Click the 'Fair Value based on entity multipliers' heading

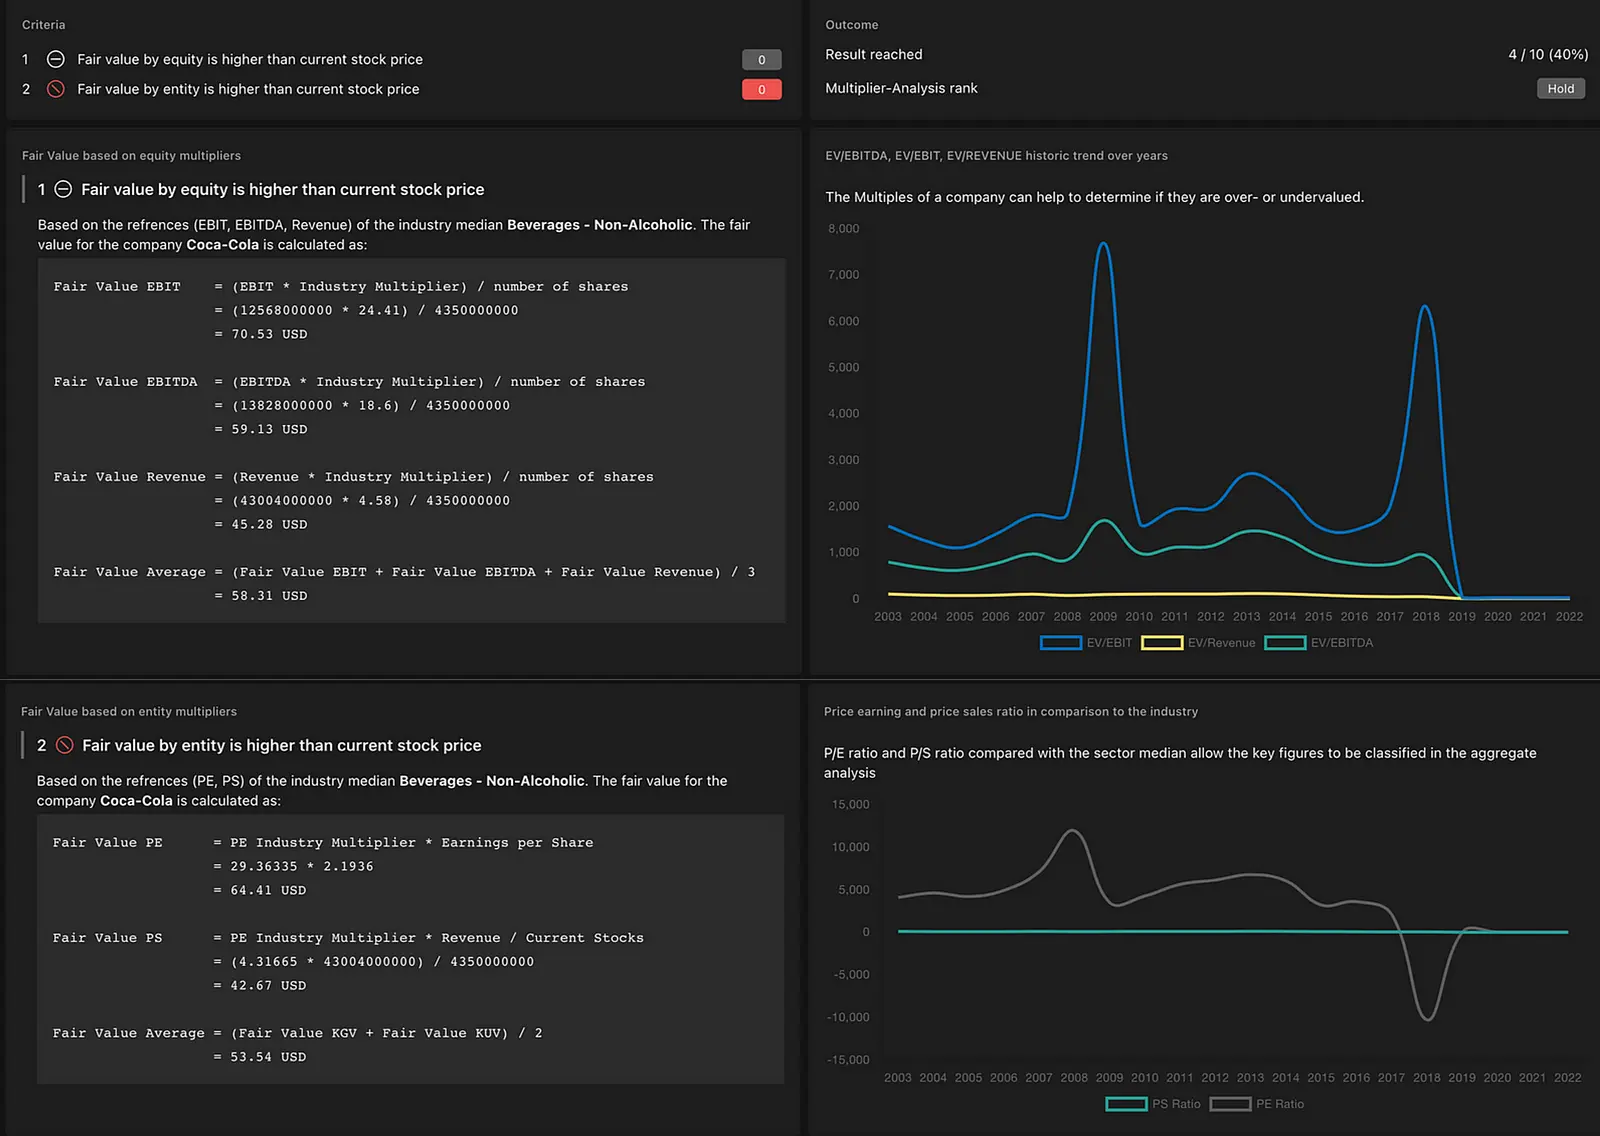129,712
